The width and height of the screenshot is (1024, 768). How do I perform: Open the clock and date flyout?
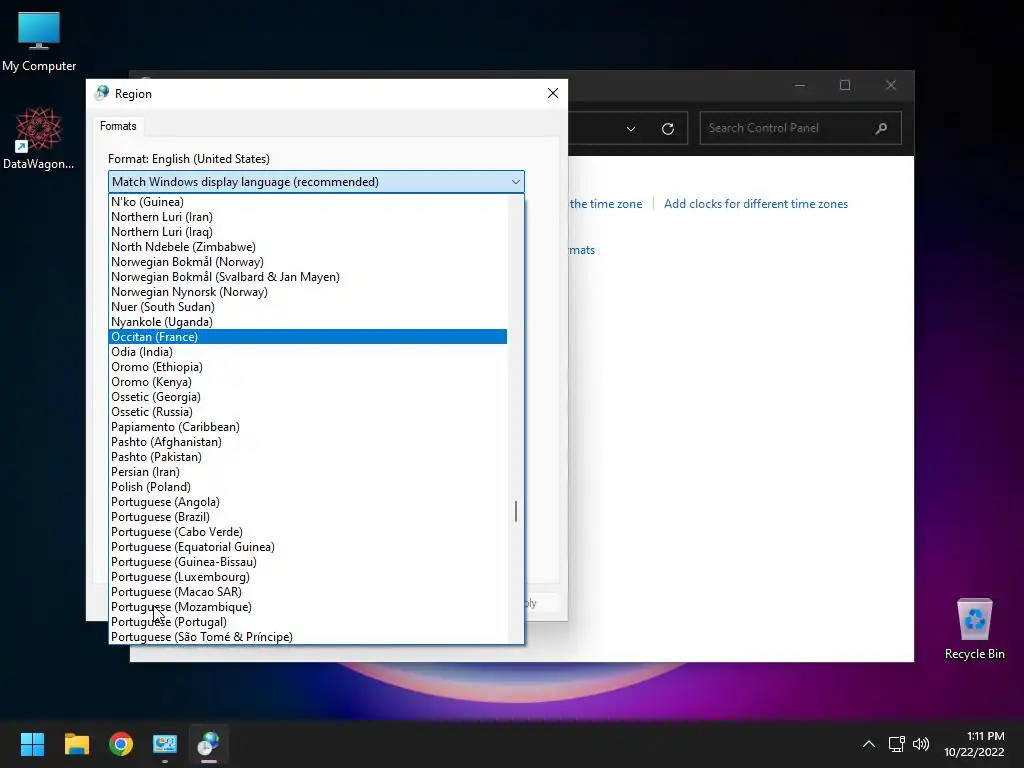974,744
